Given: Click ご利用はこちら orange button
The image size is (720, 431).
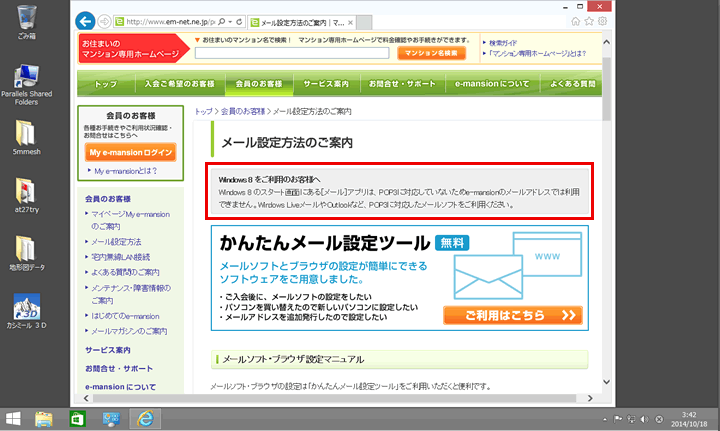Looking at the screenshot, I should [x=513, y=315].
